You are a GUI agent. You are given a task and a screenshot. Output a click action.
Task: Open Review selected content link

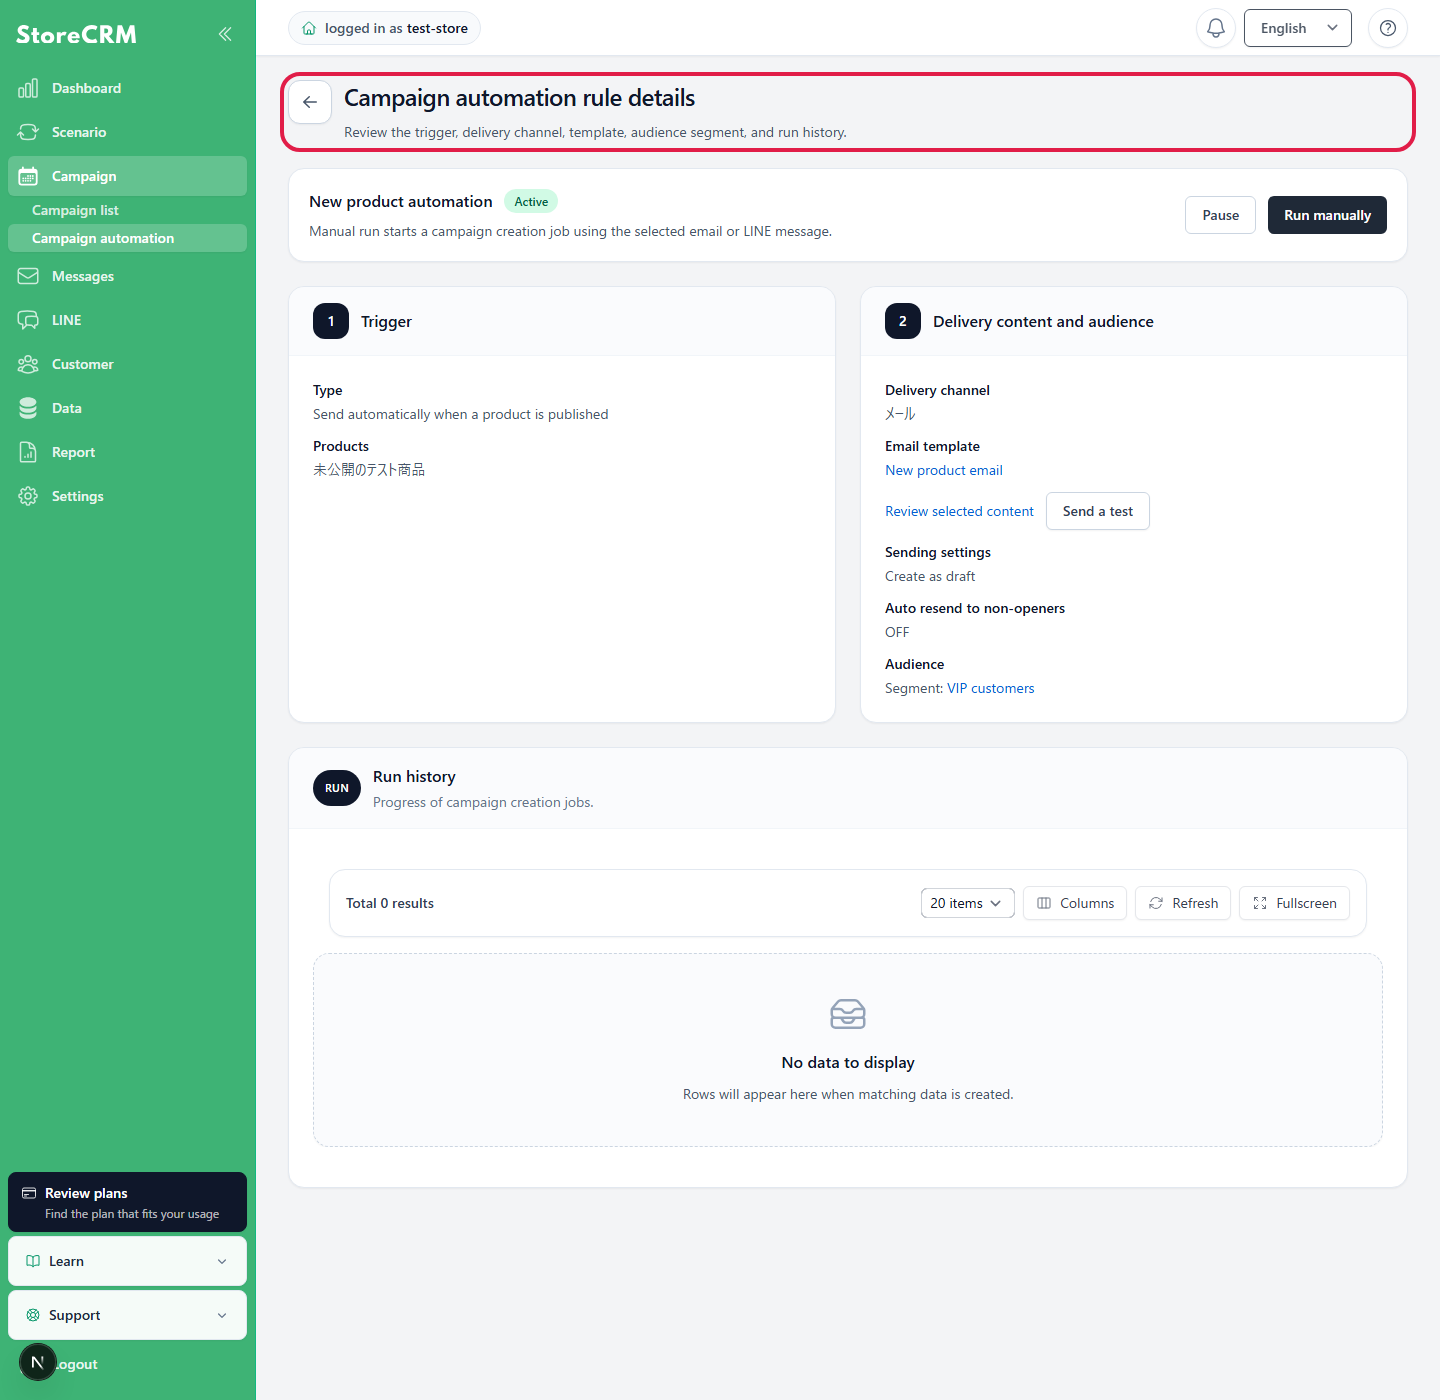point(959,511)
